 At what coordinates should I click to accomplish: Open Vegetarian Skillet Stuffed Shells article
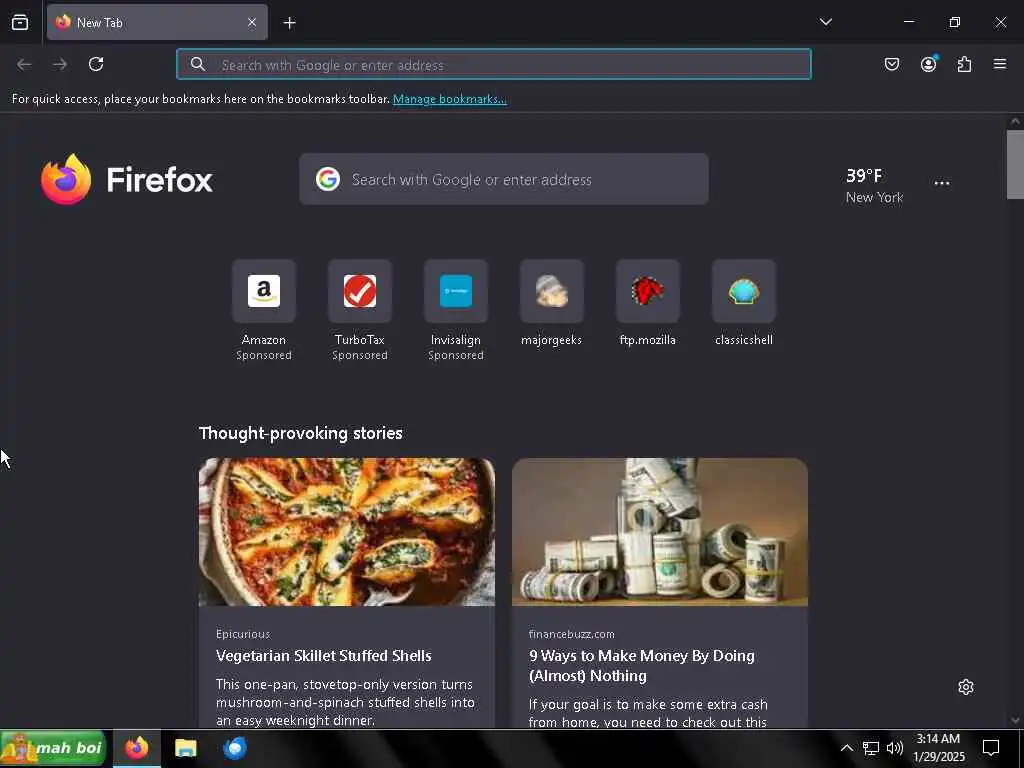(x=323, y=656)
